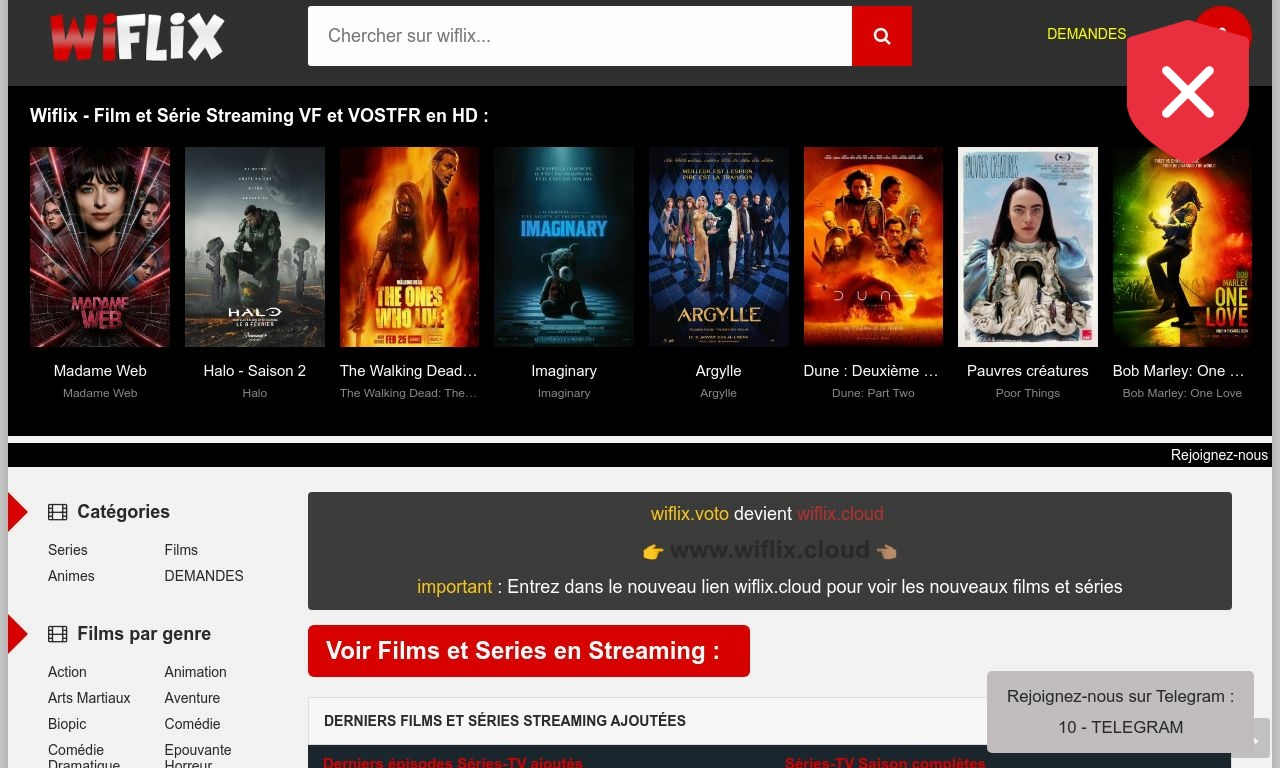Select the Derniers épisodes Séries-TV ajoutés tab
Screen dimensions: 1280x768
(452, 761)
